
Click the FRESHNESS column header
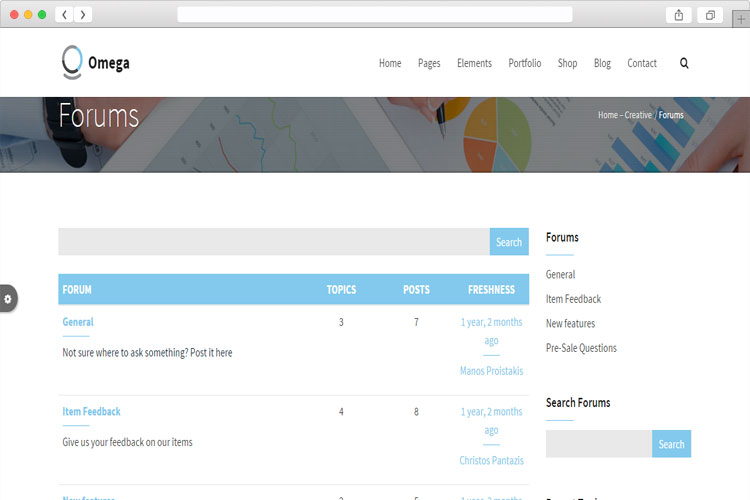[x=491, y=289]
